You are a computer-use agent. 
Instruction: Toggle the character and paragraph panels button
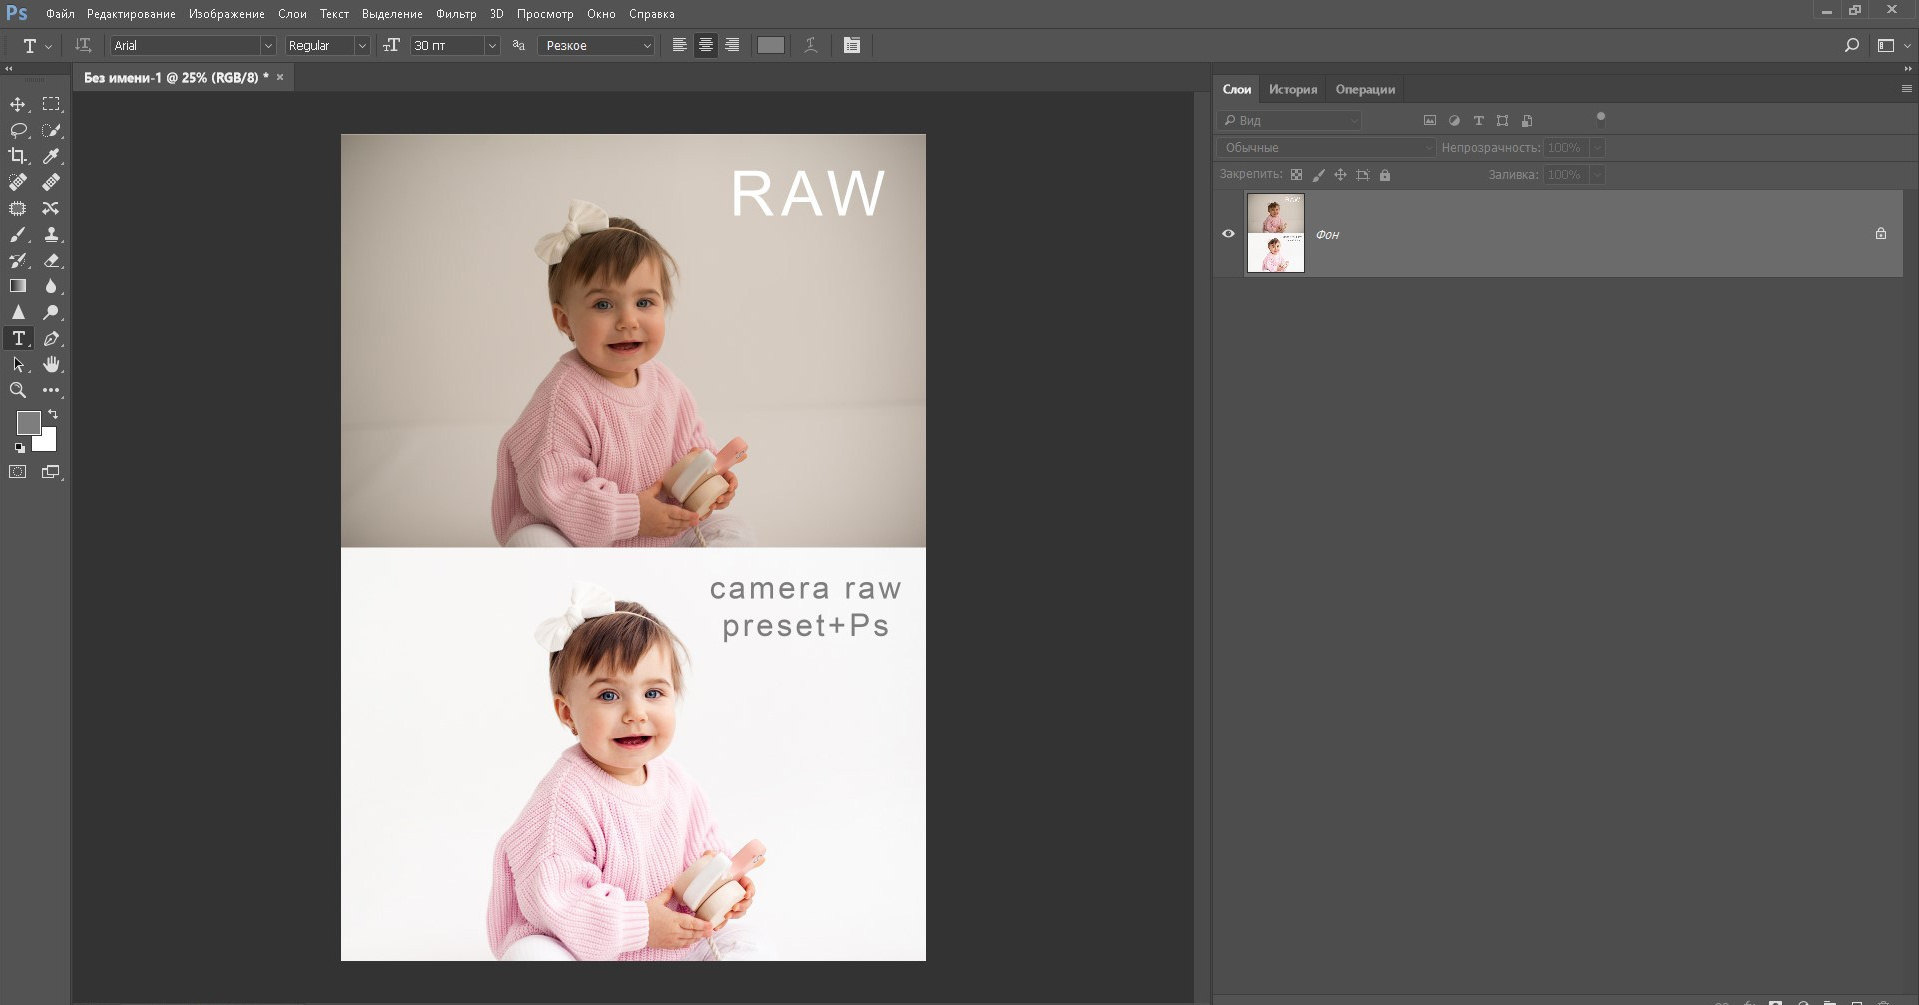[x=852, y=45]
